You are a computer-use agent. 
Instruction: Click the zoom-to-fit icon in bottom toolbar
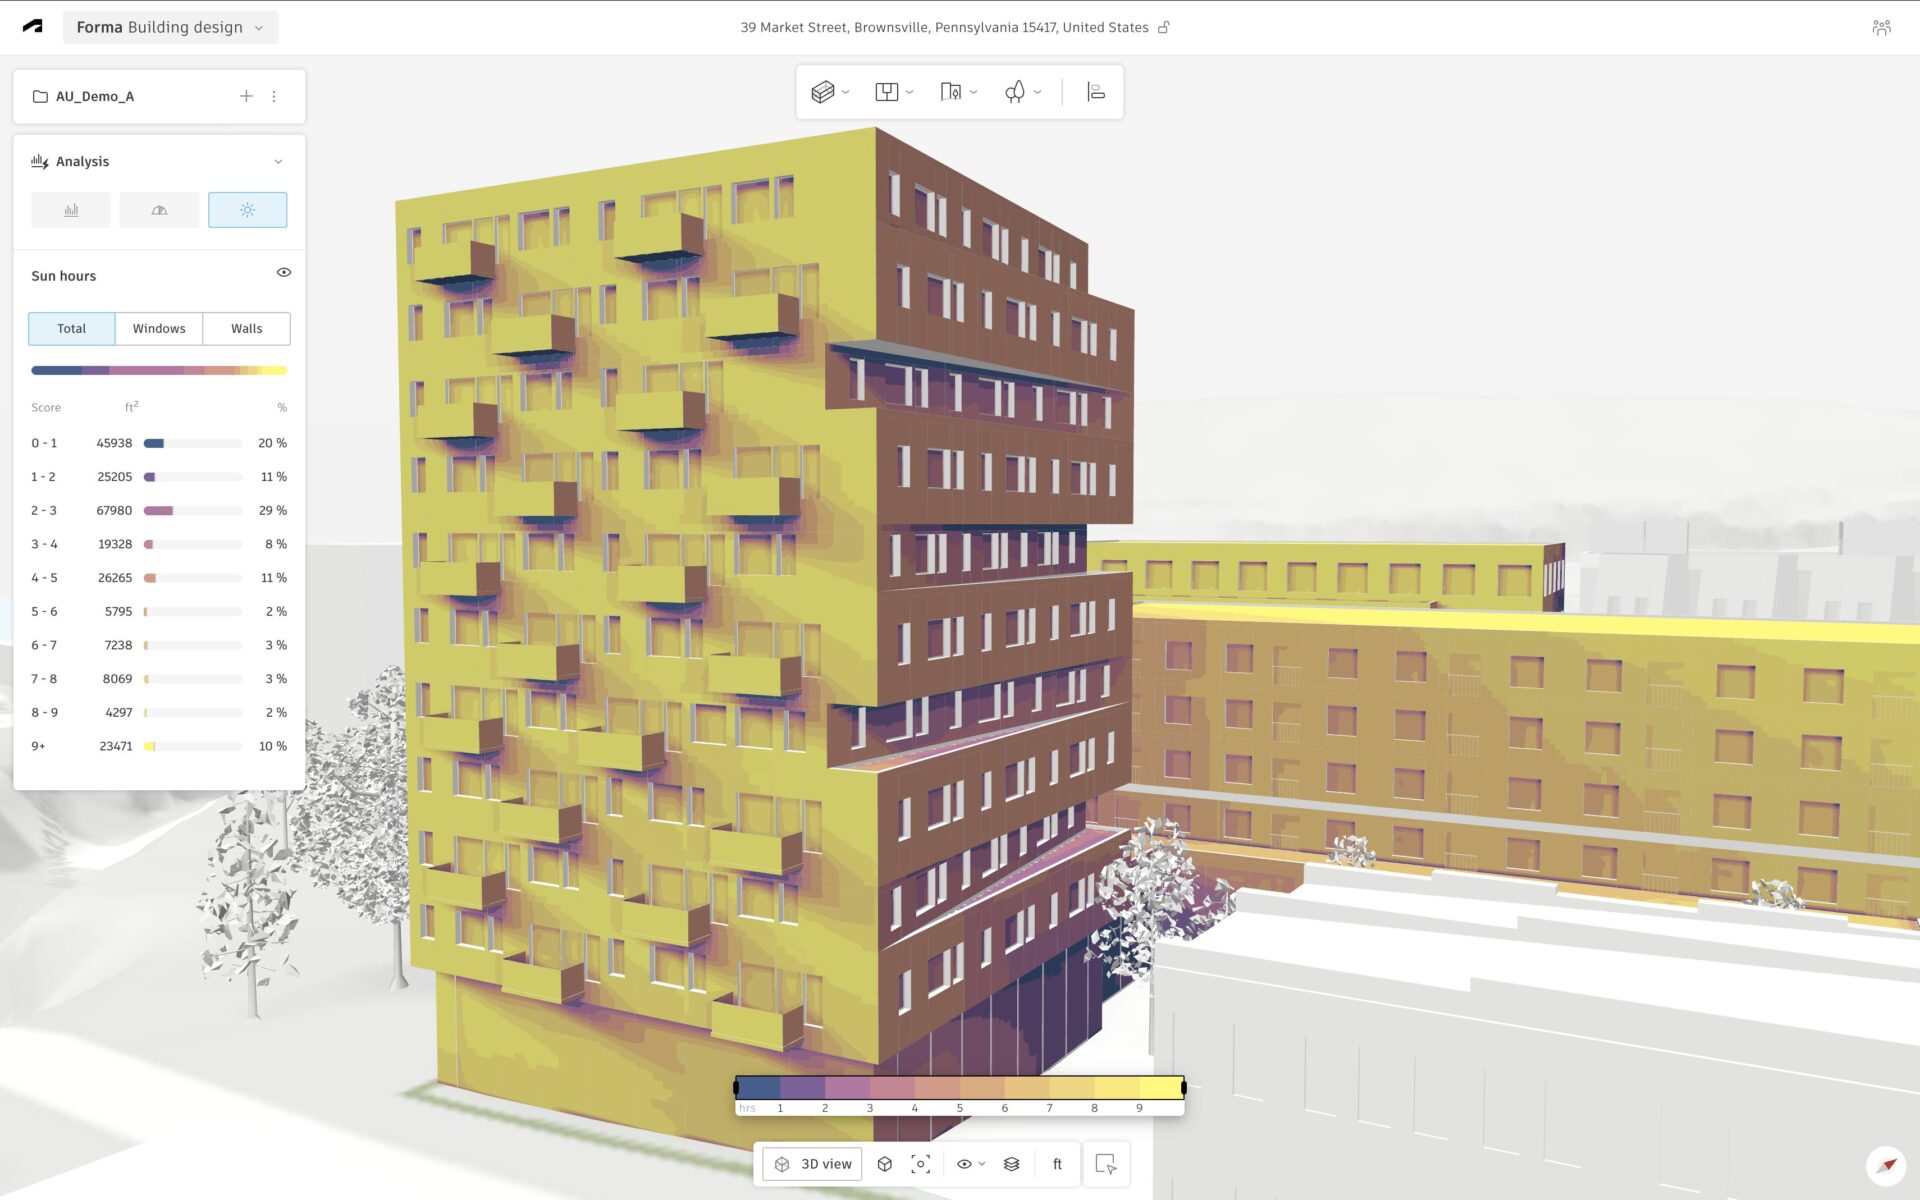point(920,1163)
